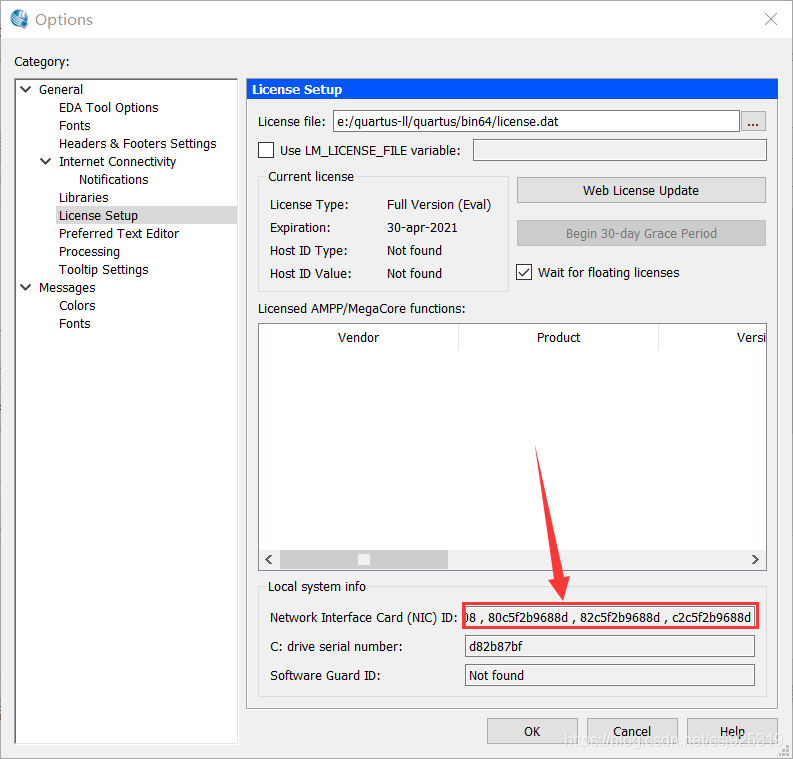Select Fonts under General
Screen dimensions: 793x759
point(74,125)
